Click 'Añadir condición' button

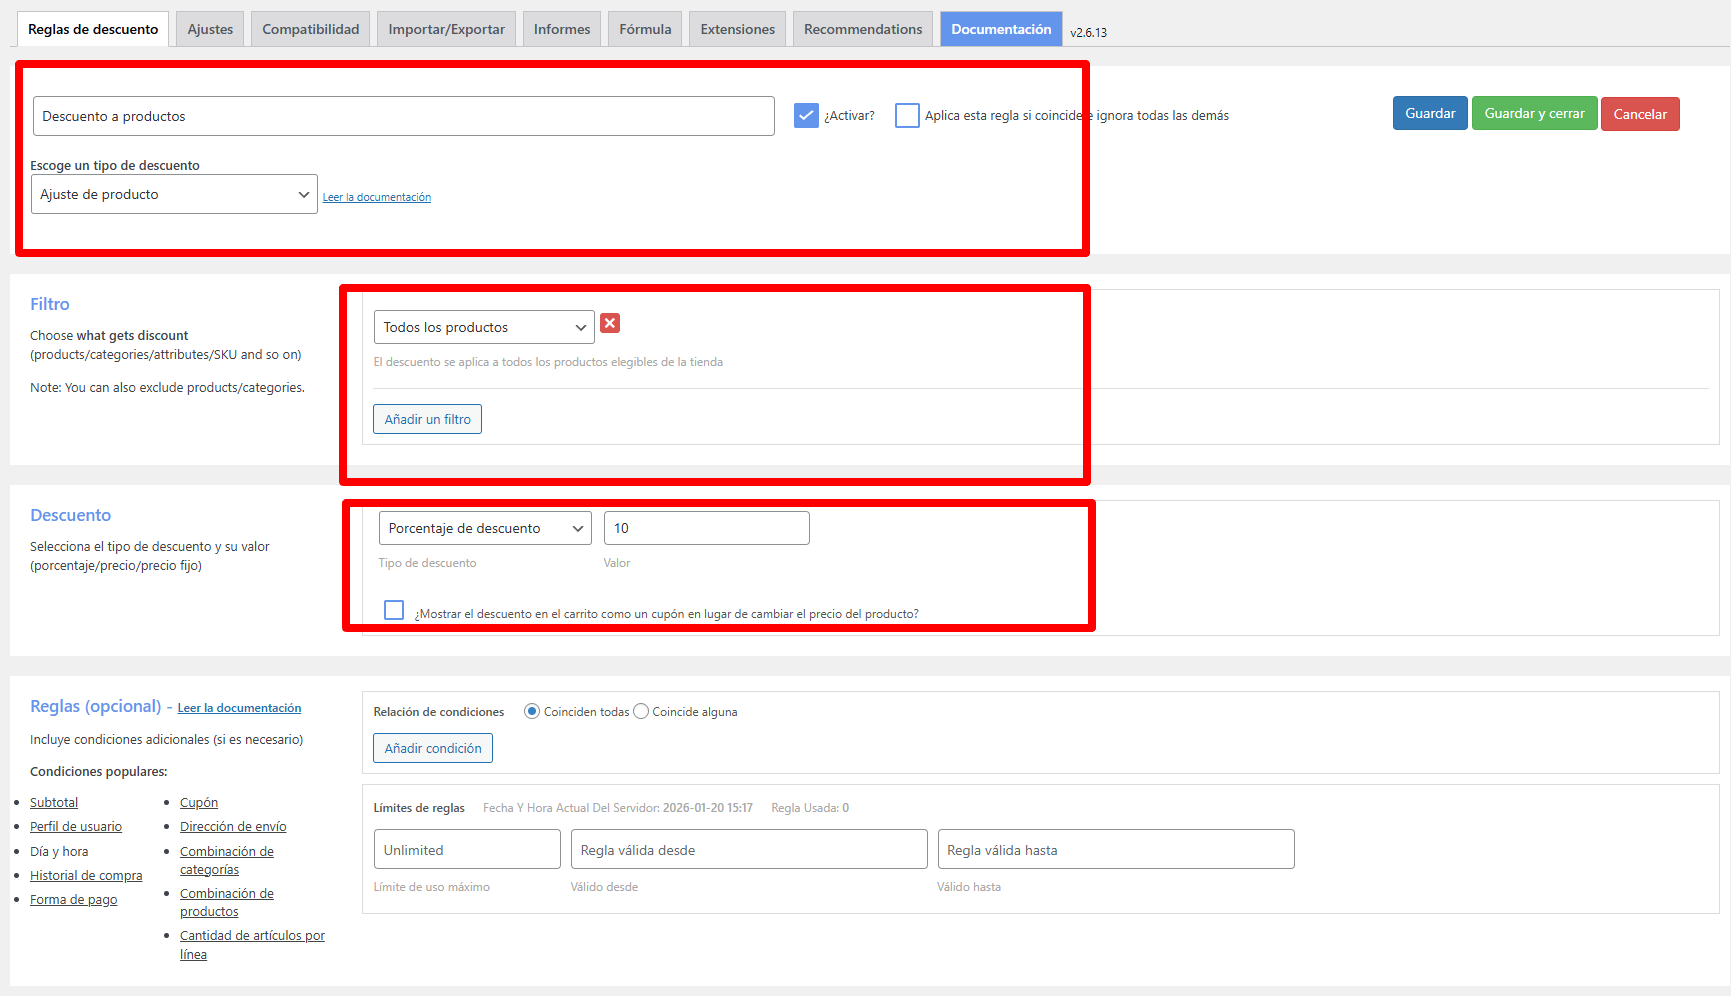point(433,748)
